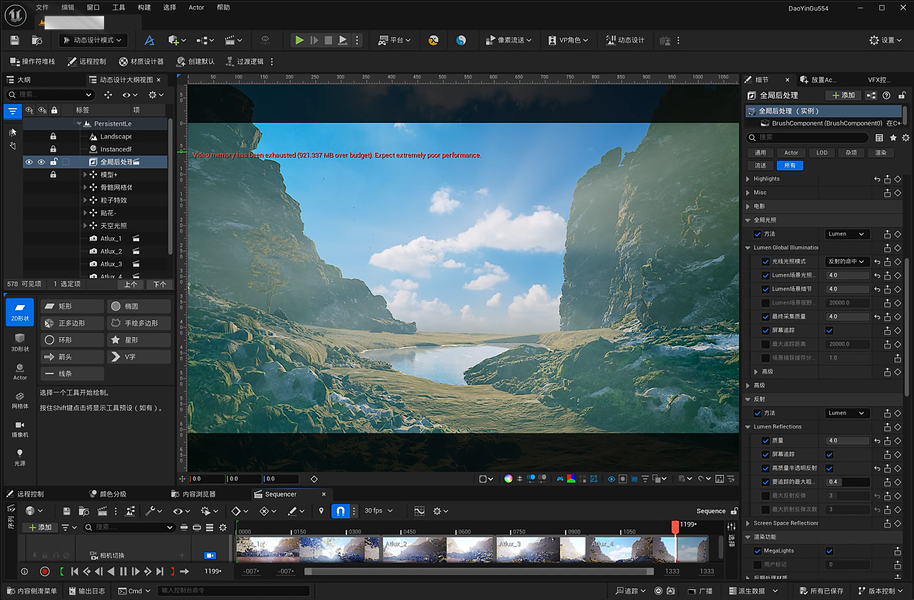Viewport: 914px width, 600px height.
Task: Toggle the 光线光照模式 checkbox
Action: pos(765,261)
